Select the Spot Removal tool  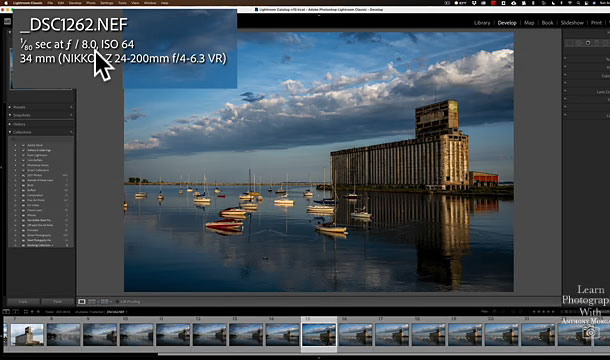click(578, 43)
